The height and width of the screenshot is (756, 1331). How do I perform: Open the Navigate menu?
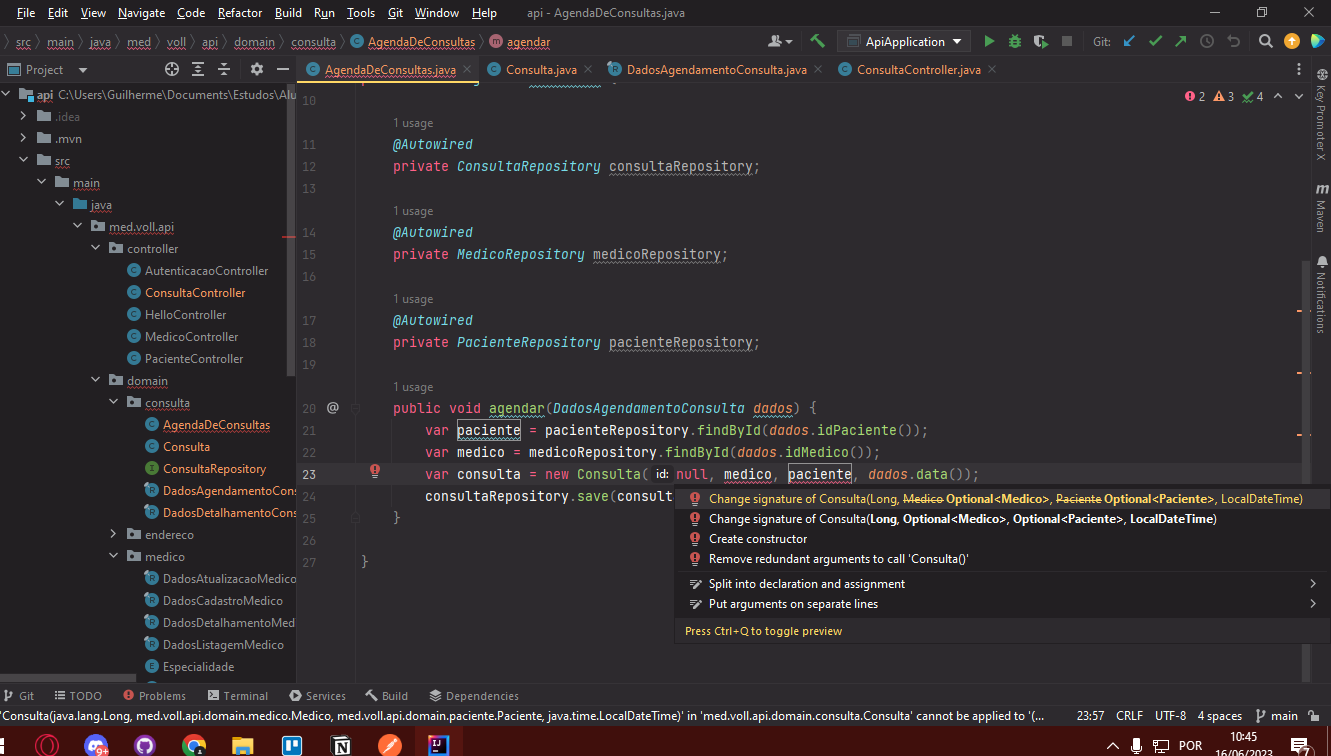(x=141, y=13)
